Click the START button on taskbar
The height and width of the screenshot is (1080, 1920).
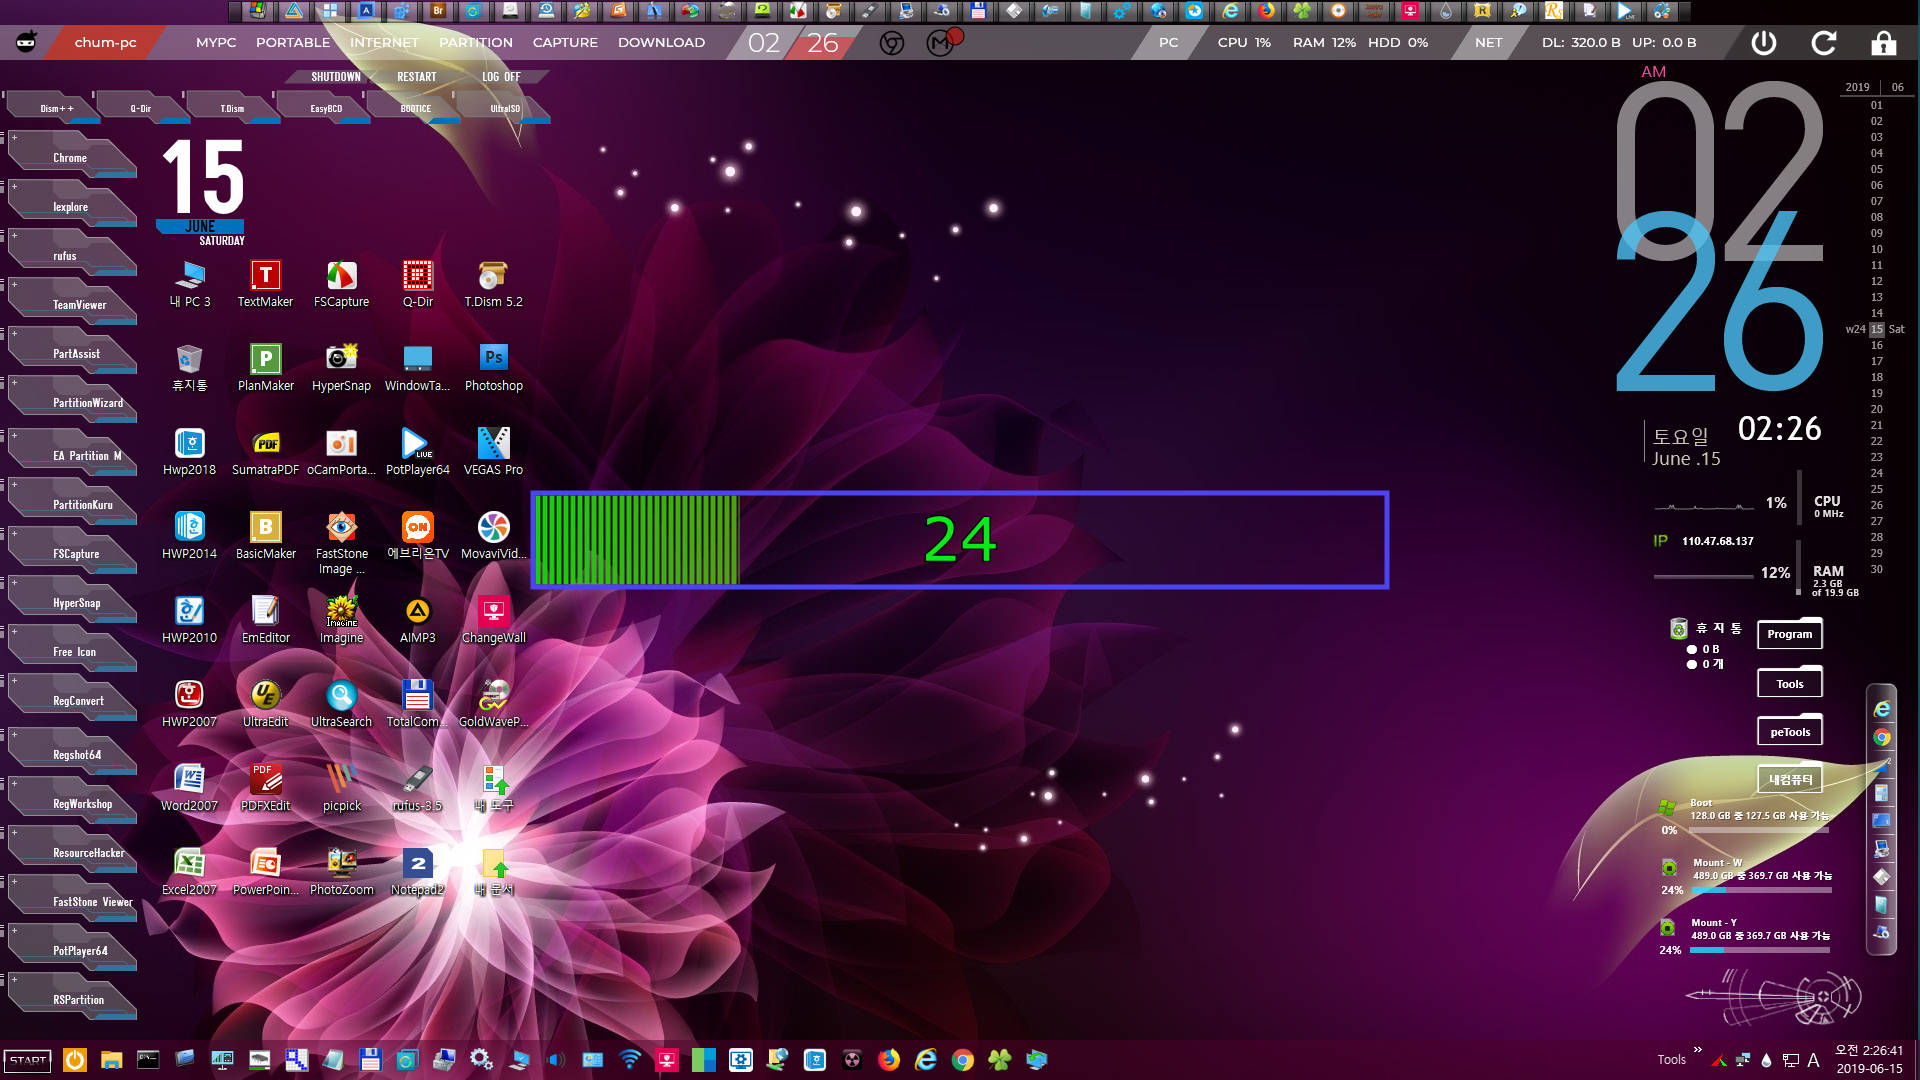(28, 1060)
